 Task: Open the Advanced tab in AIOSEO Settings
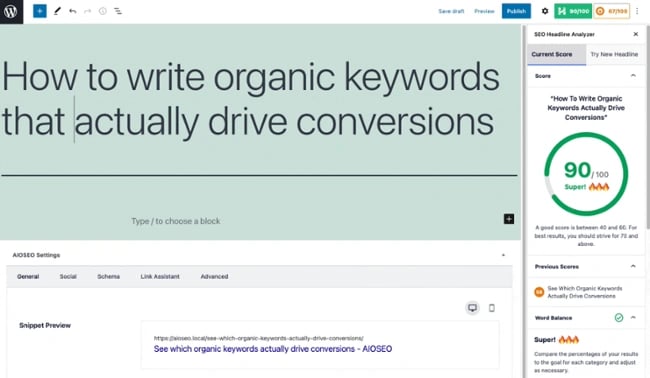tap(214, 276)
